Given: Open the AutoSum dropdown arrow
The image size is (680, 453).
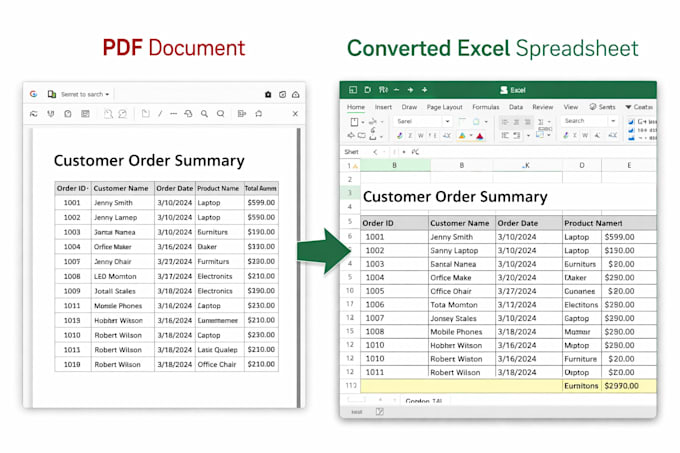Looking at the screenshot, I should point(549,122).
